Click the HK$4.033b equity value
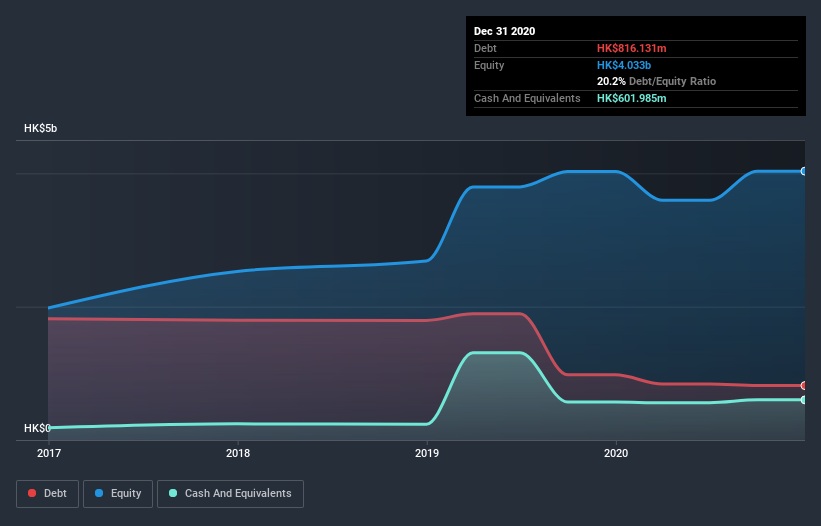 click(624, 65)
